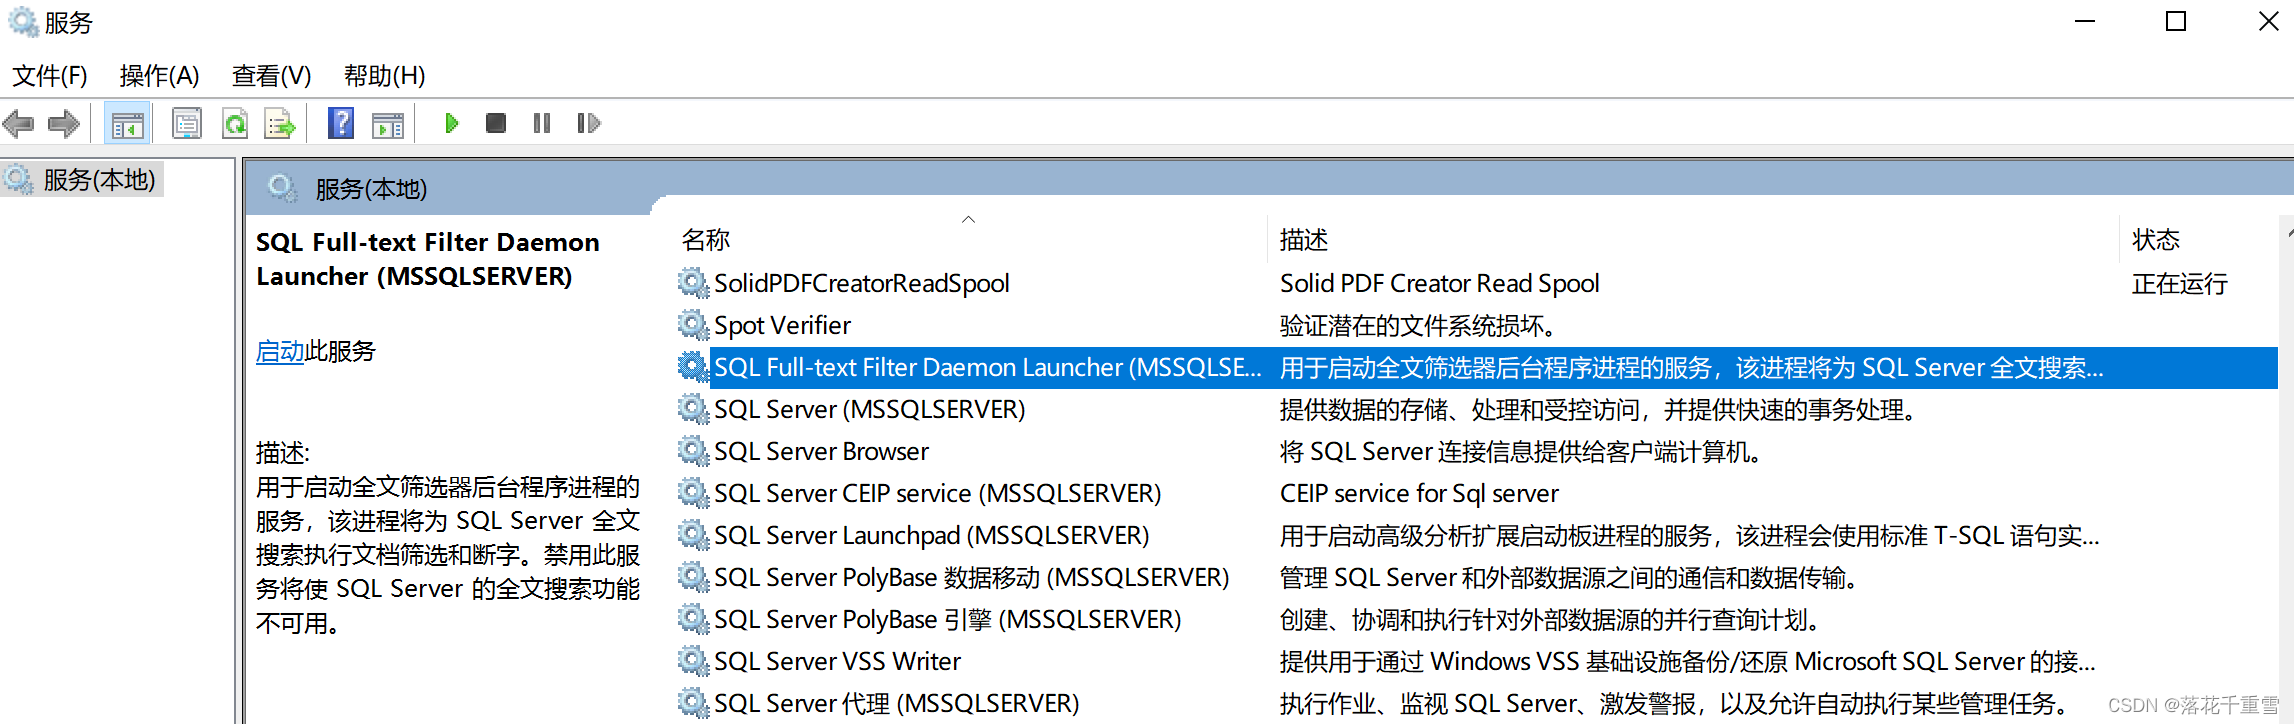Click description 验证潜在的文件系统损坏。
This screenshot has height=724, width=2294.
pyautogui.click(x=1418, y=325)
